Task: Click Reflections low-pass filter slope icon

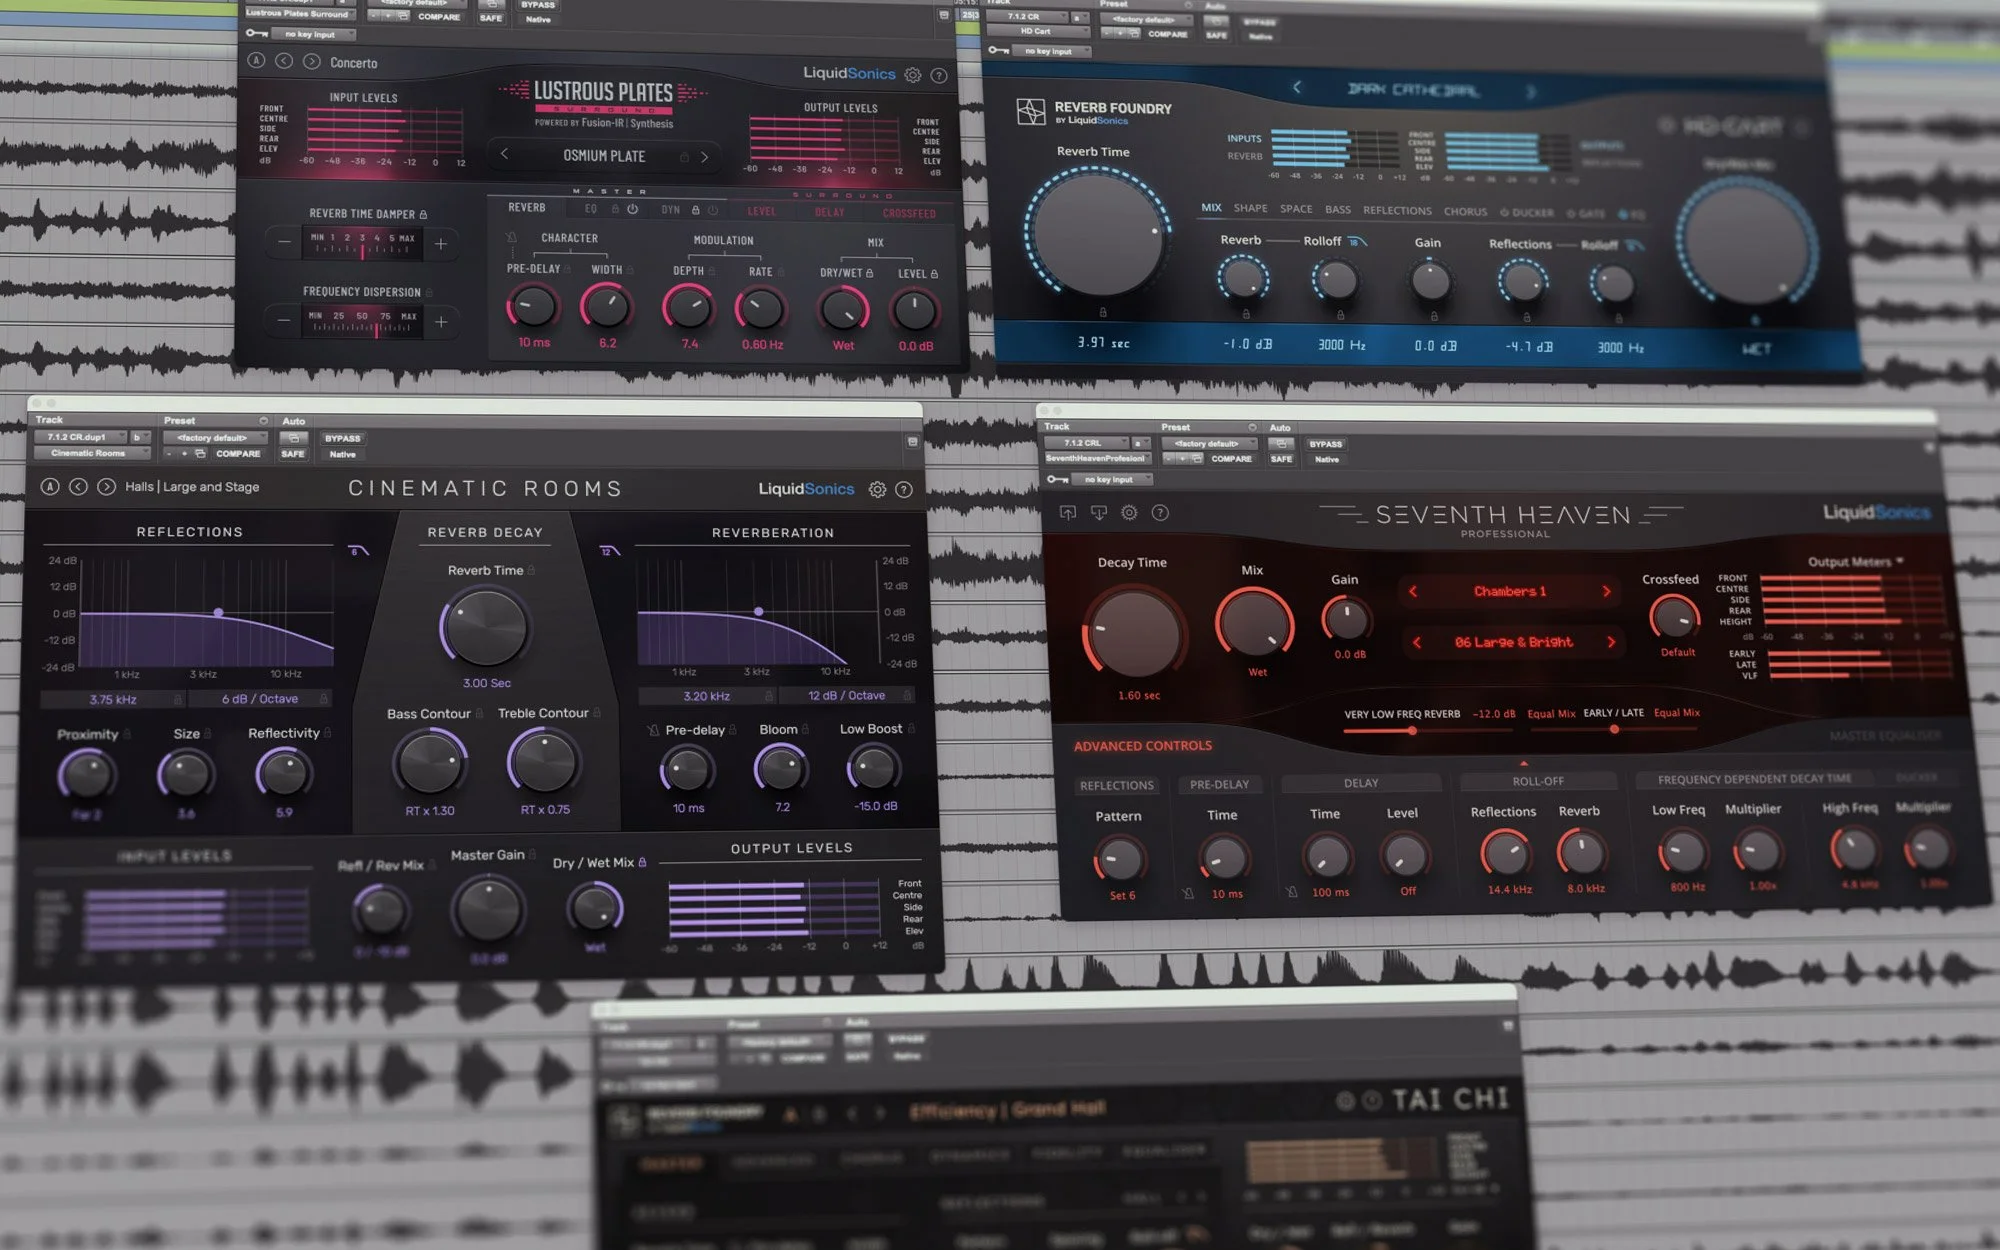Action: pos(358,551)
